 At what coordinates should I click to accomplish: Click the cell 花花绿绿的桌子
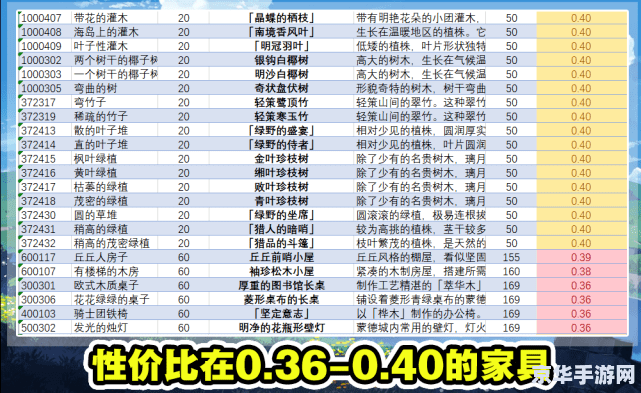[111, 300]
